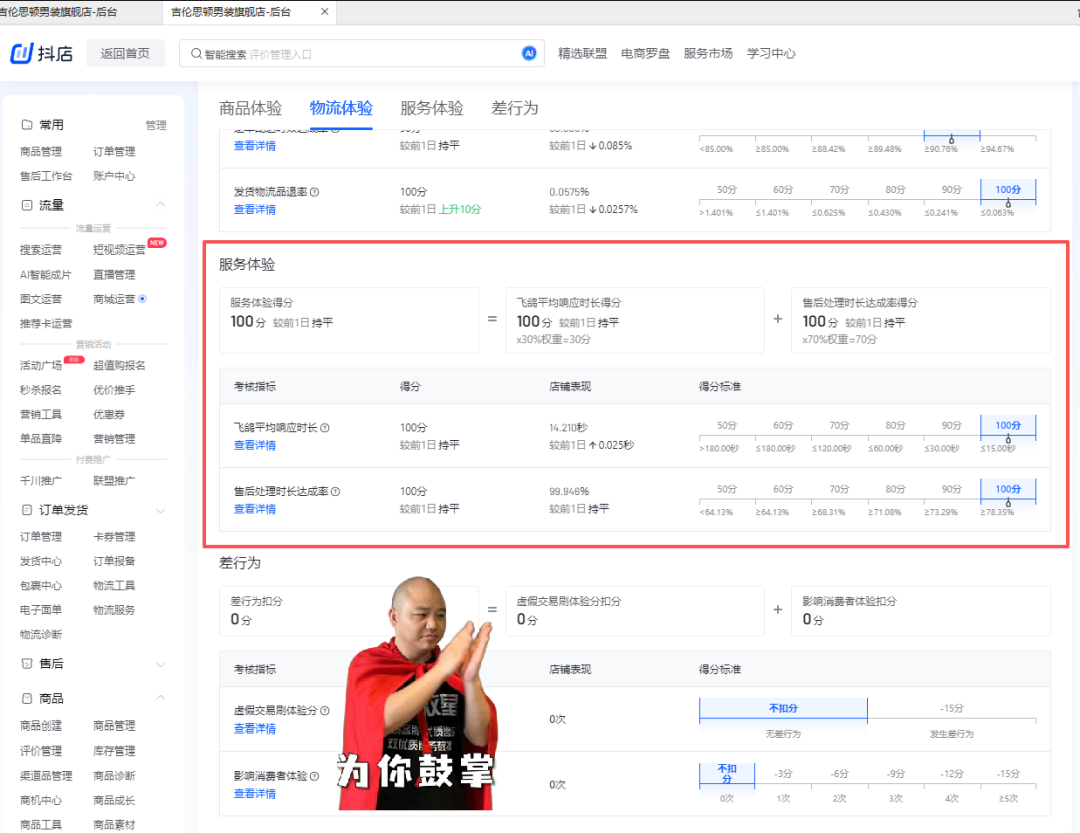This screenshot has width=1080, height=833.
Task: Open 库存管理 in sidebar
Action: tap(114, 751)
